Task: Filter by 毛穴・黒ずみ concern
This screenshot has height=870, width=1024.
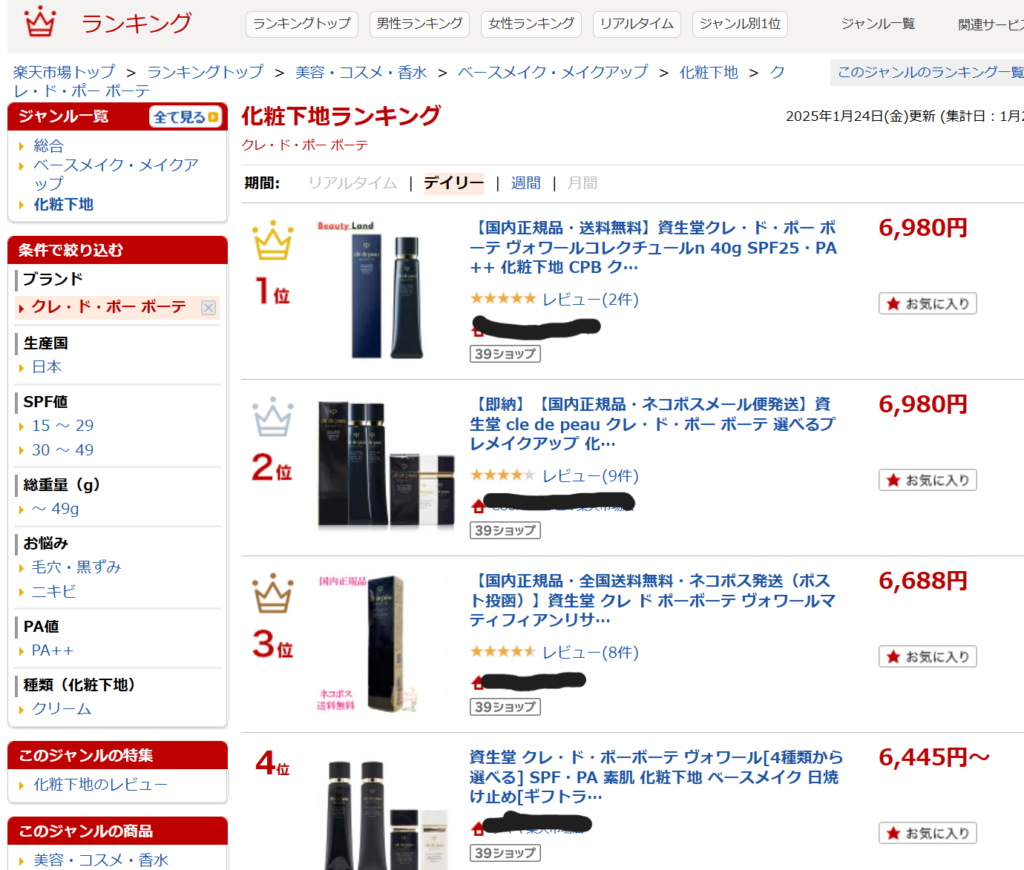Action: (x=76, y=567)
